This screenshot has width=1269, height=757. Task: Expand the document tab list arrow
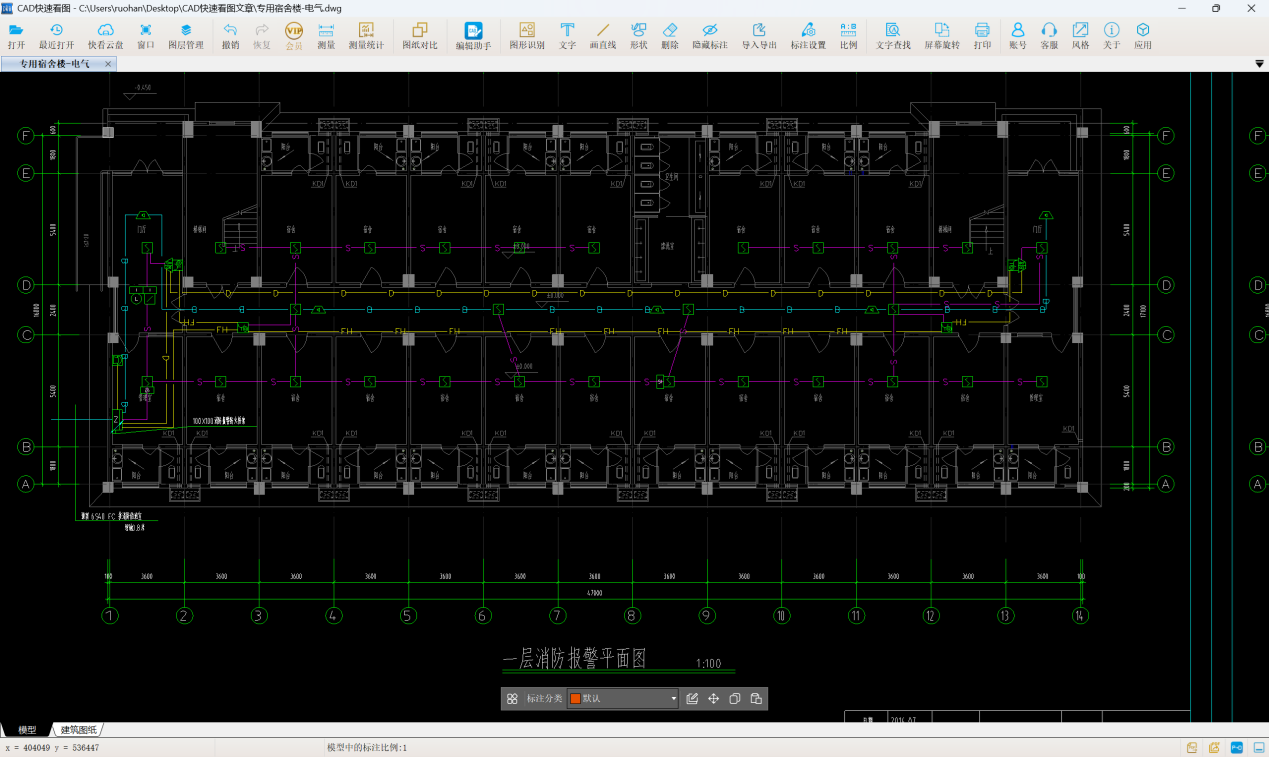coord(1259,64)
